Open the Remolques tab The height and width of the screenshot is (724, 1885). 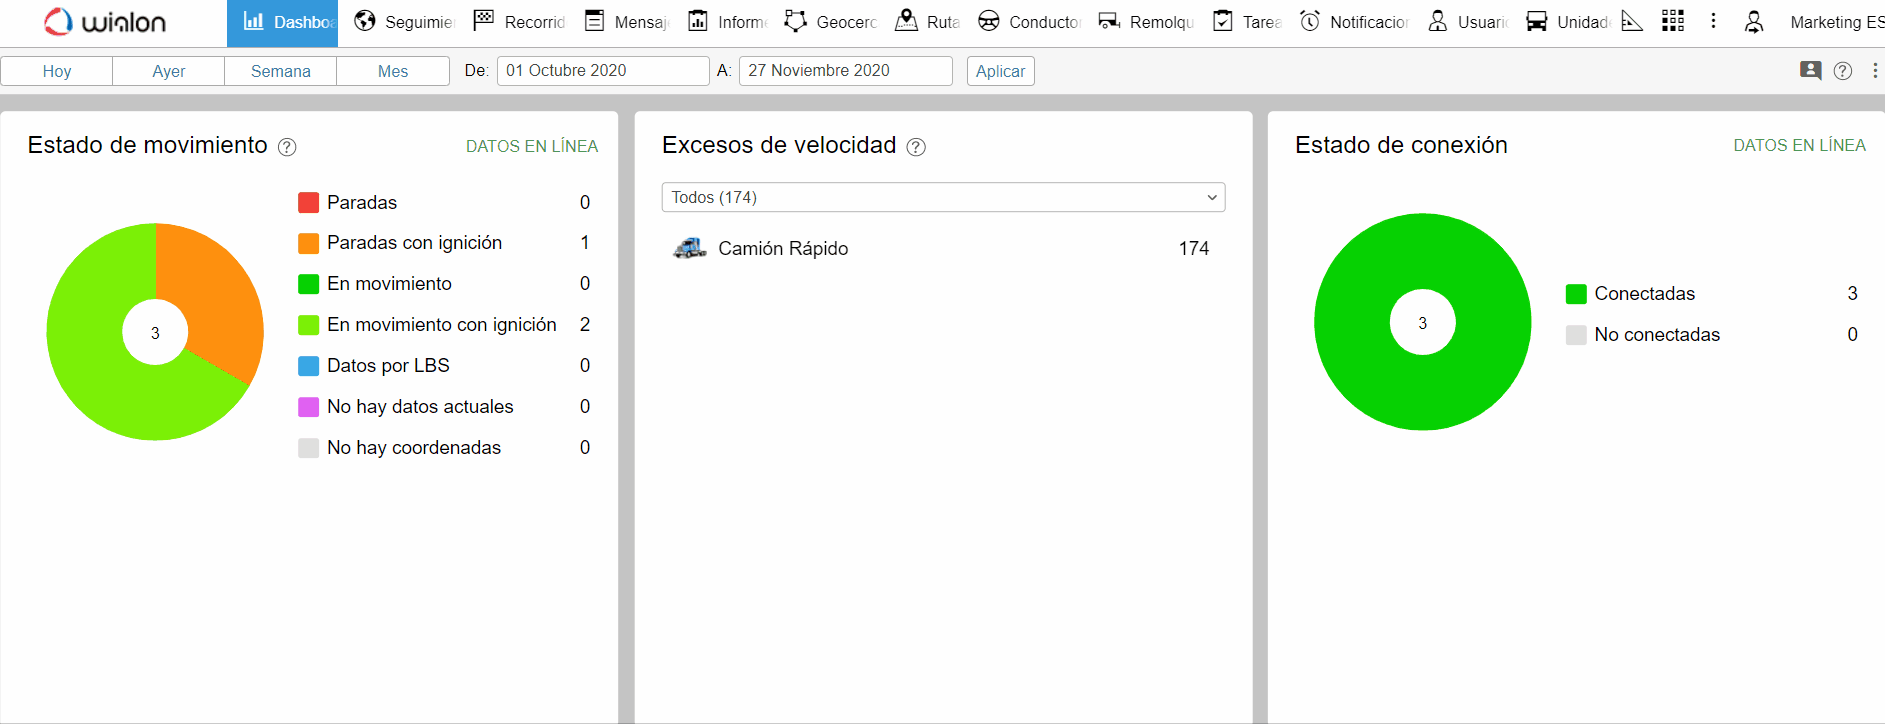[x=1147, y=22]
